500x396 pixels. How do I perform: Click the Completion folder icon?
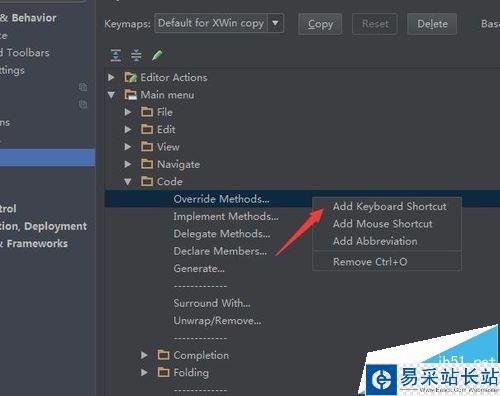(163, 355)
